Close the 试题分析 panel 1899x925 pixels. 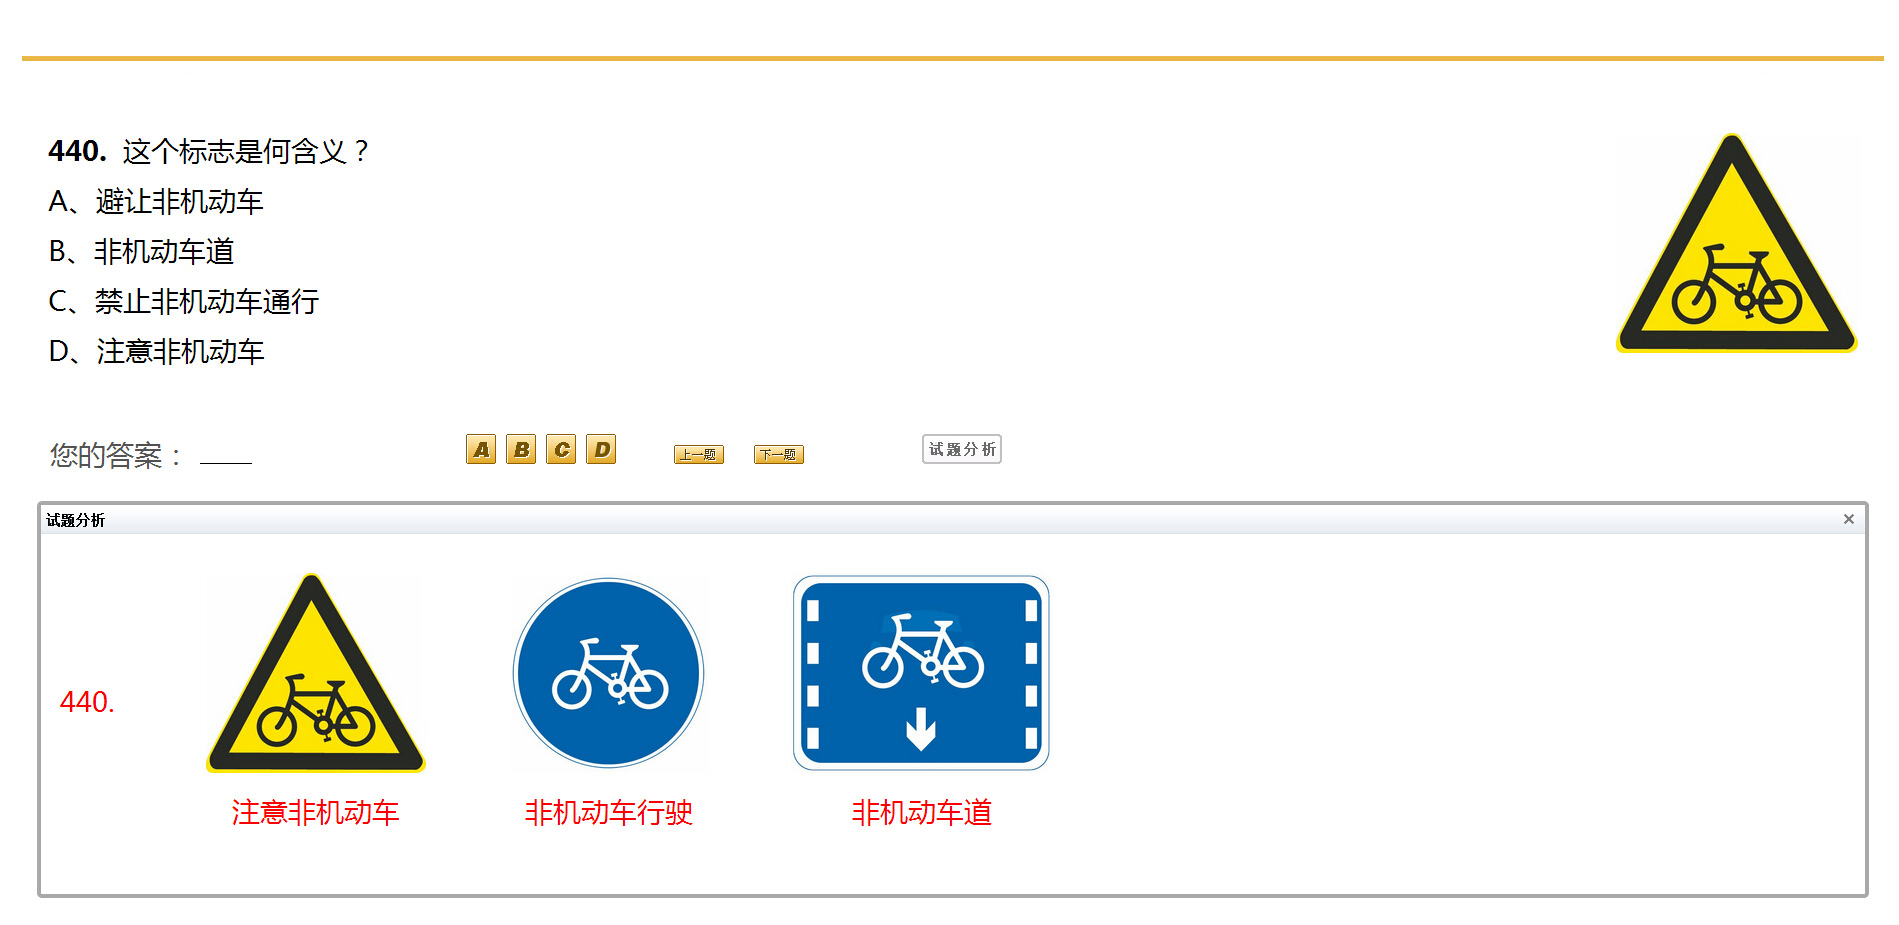click(x=1849, y=519)
